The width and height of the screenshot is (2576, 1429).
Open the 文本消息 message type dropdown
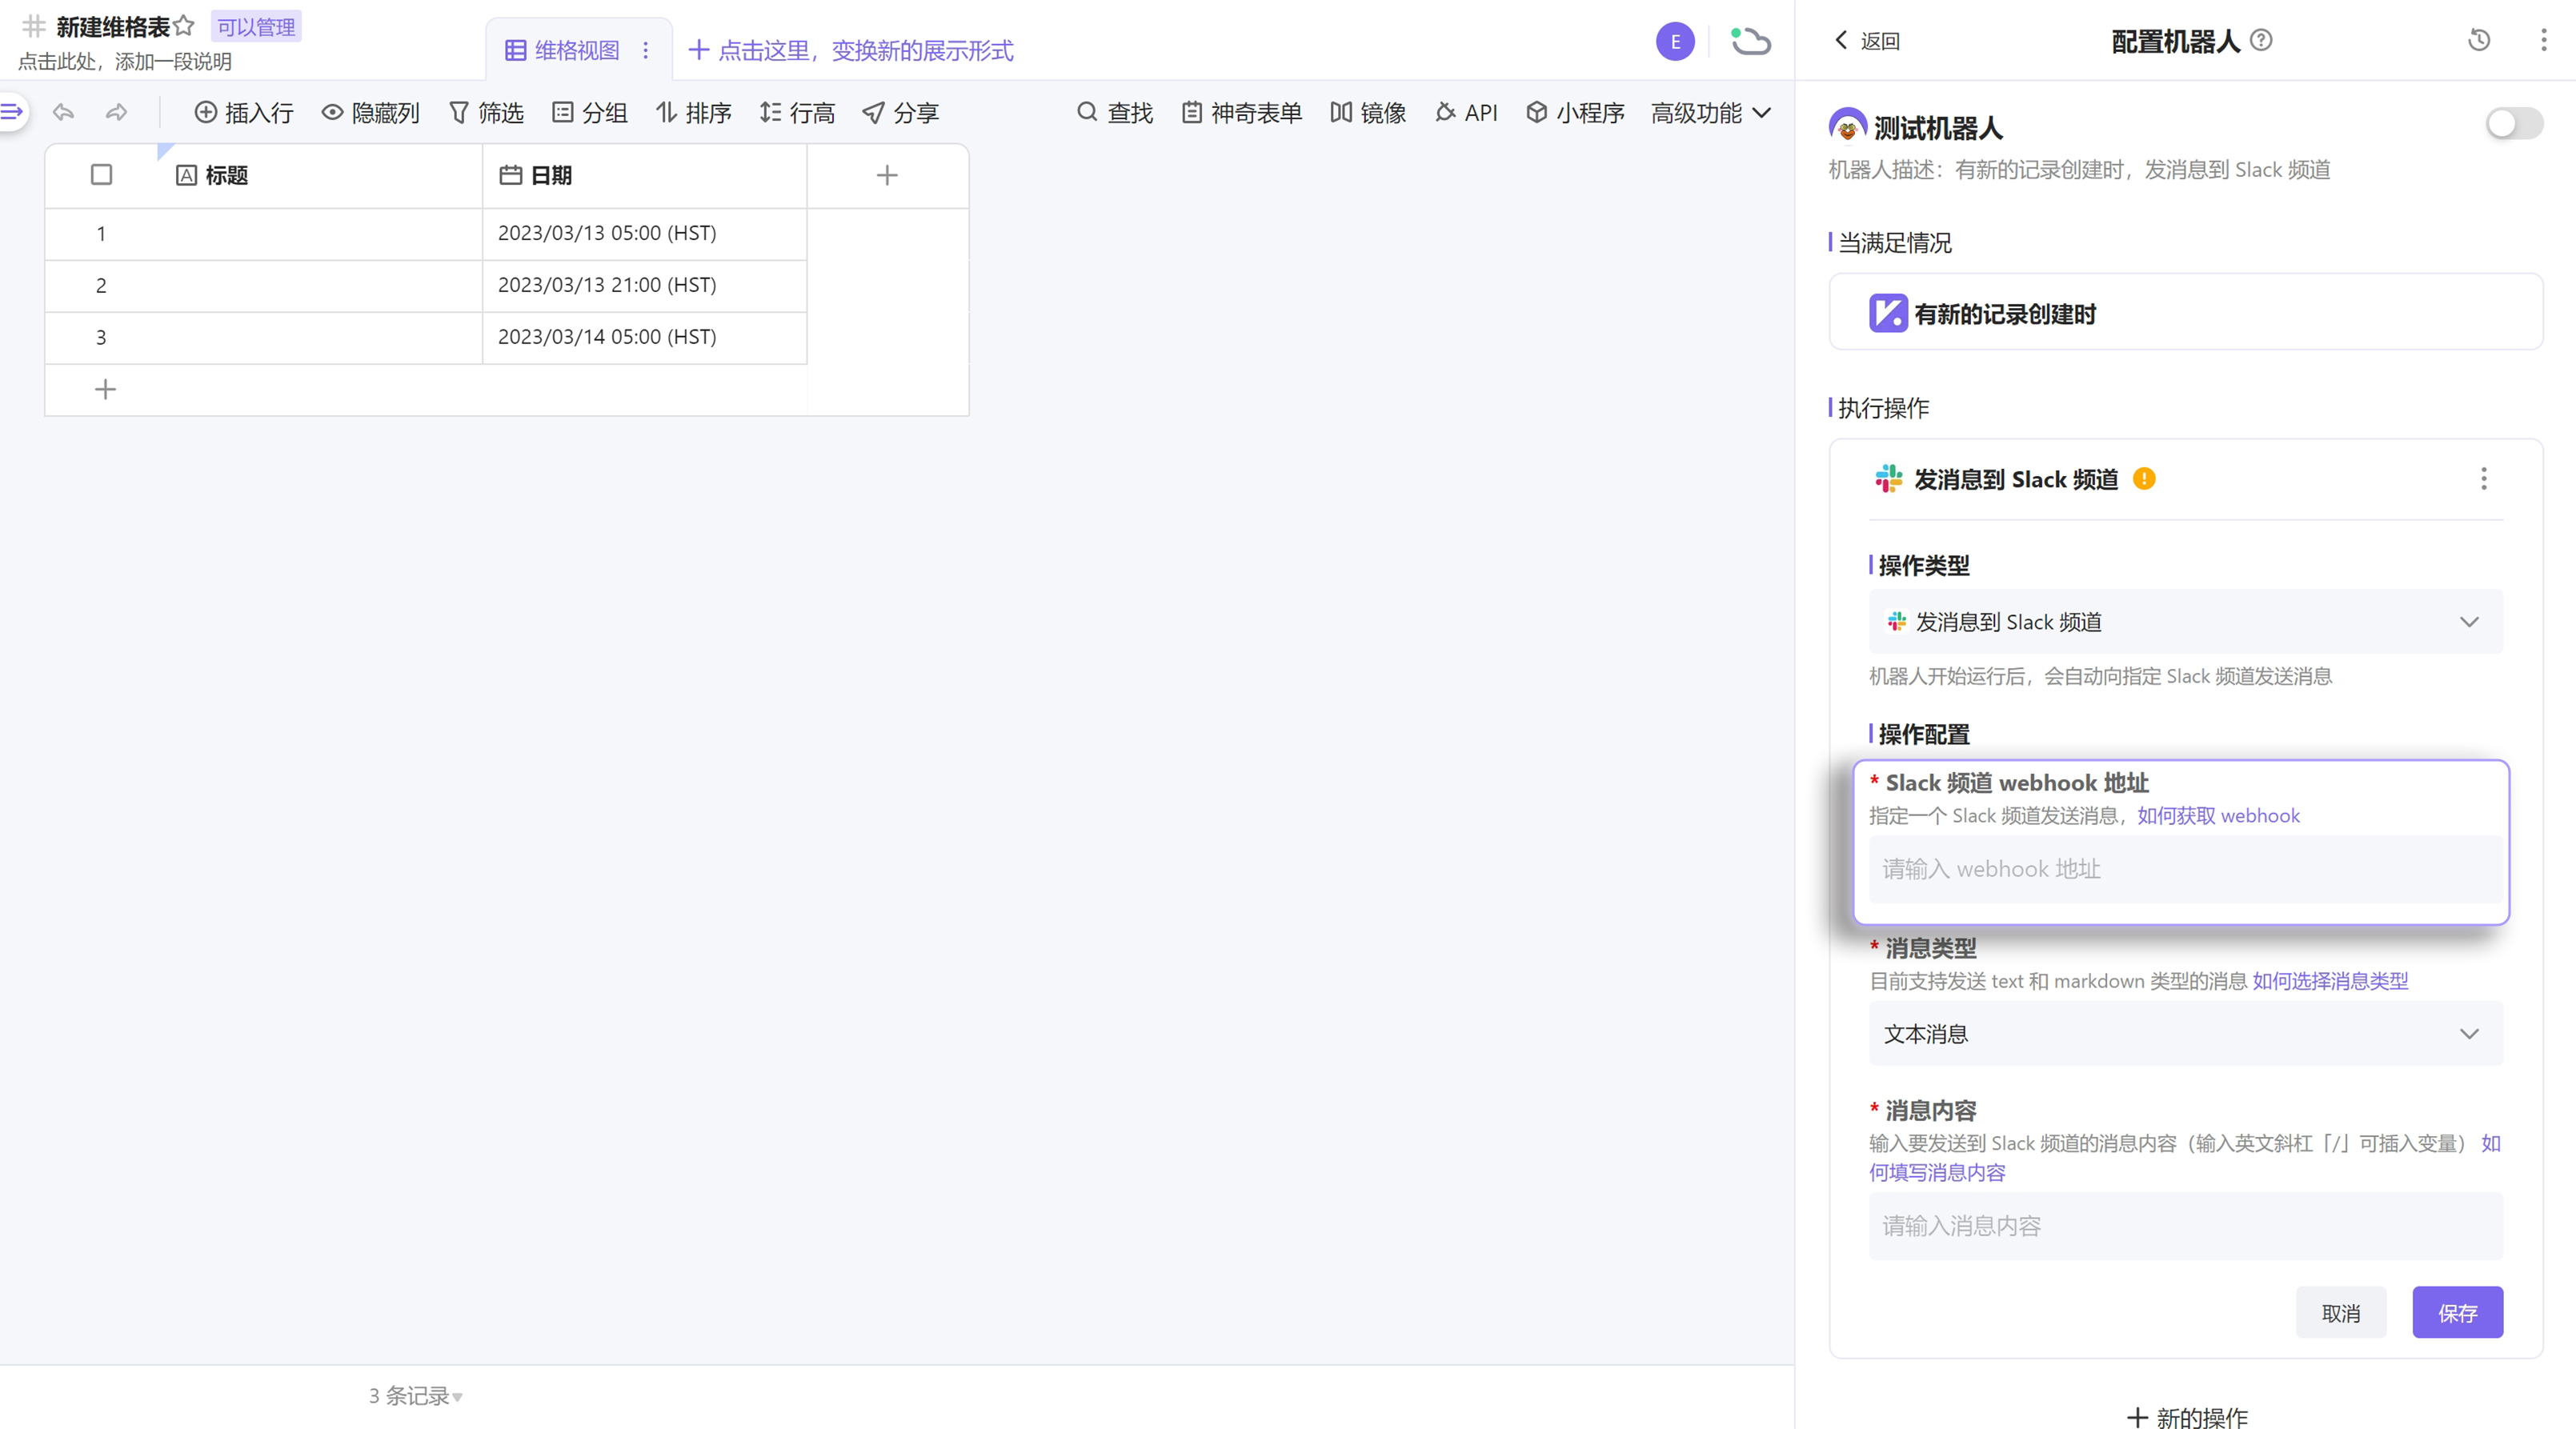(2185, 1034)
